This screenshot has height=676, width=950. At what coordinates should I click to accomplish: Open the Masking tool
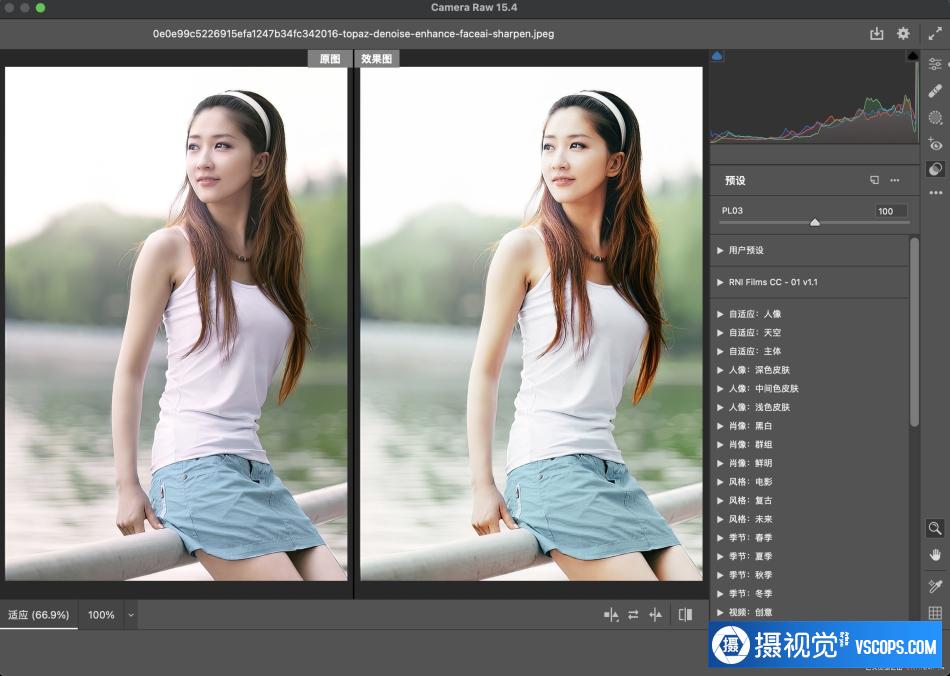[x=935, y=117]
